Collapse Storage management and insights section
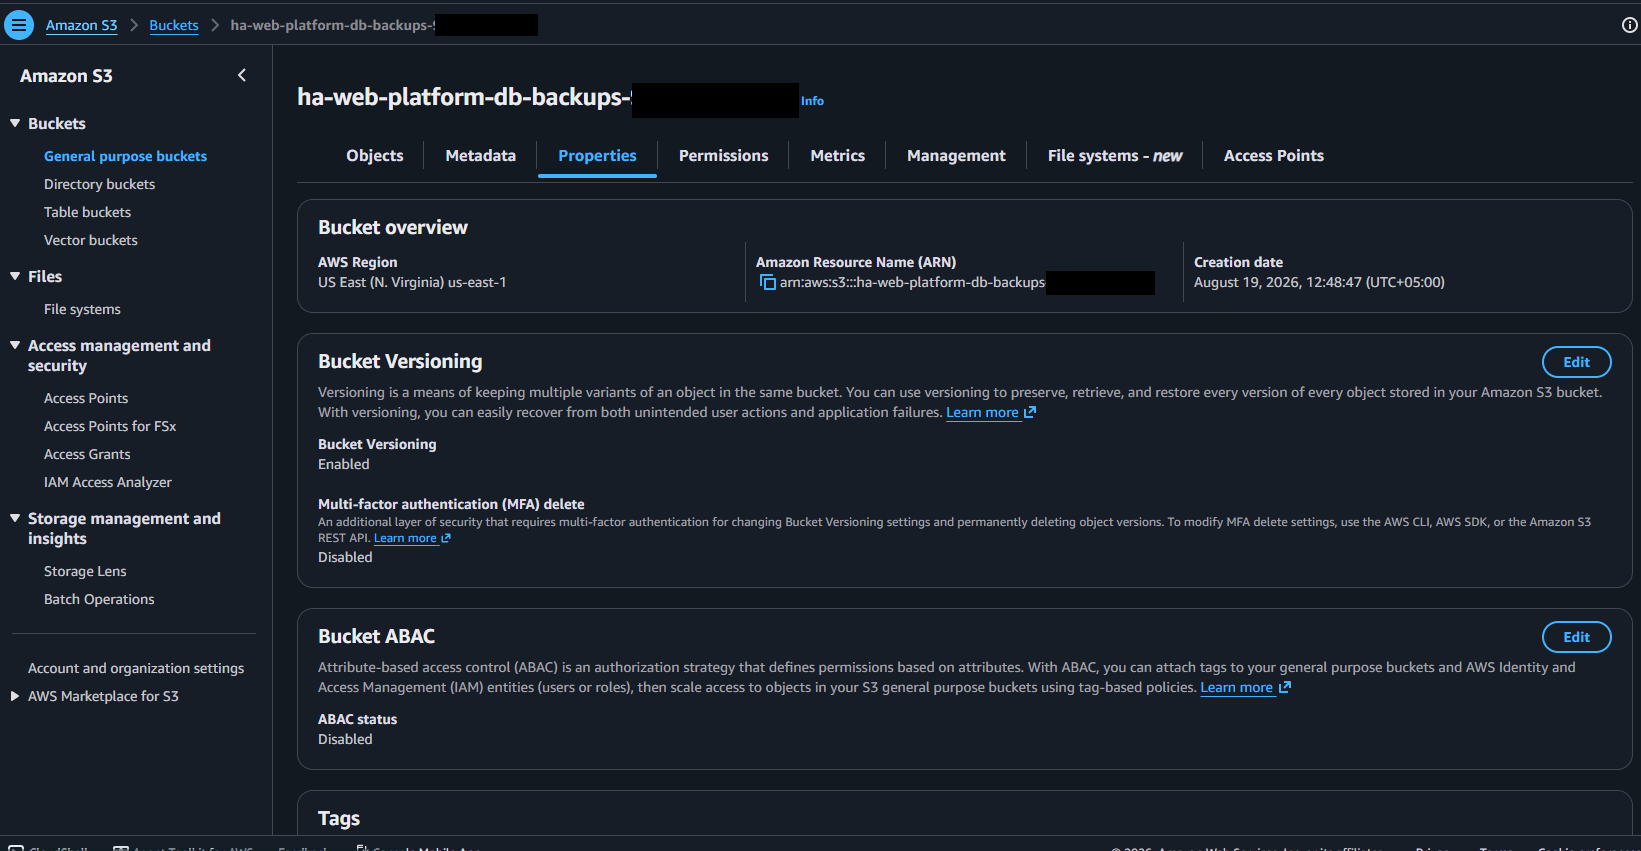The image size is (1641, 851). click(x=15, y=518)
